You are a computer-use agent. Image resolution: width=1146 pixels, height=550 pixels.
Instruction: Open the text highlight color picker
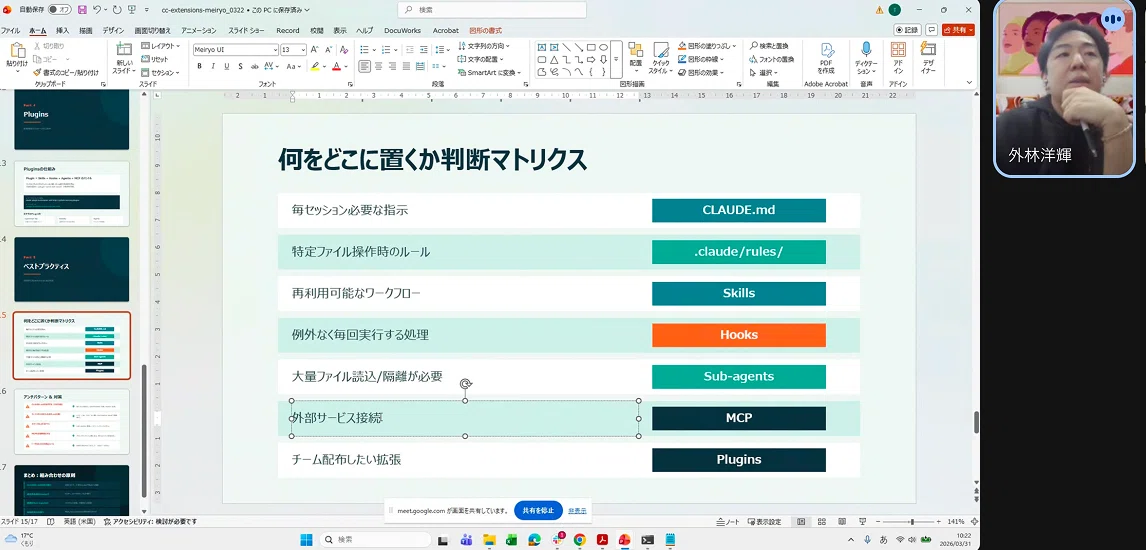tap(325, 66)
